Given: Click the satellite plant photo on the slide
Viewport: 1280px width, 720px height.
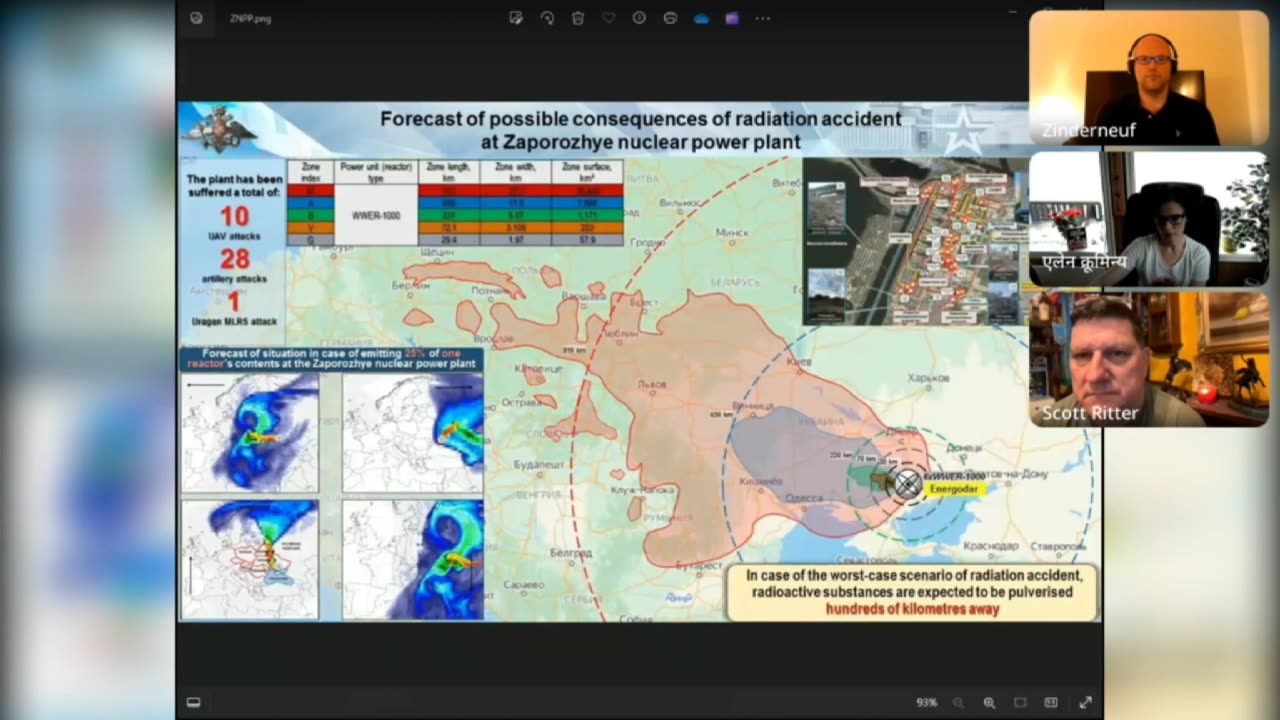Looking at the screenshot, I should pos(915,240).
